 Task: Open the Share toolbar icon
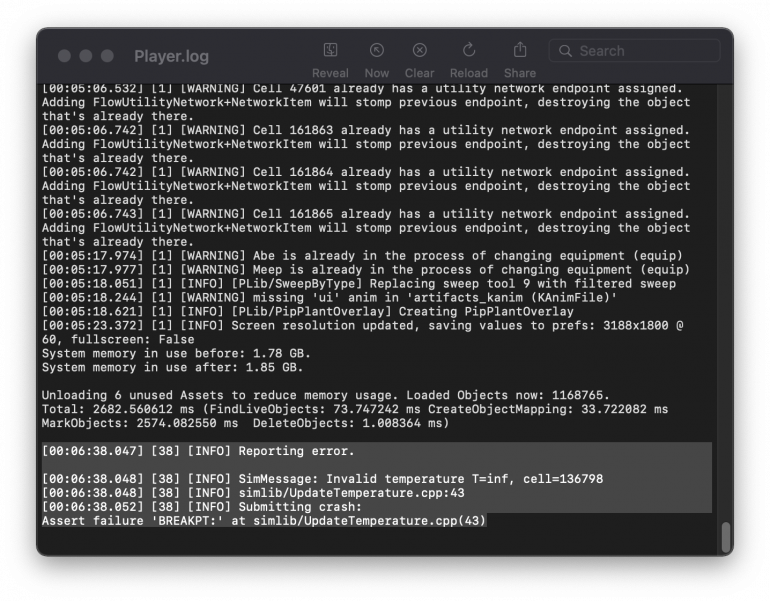coord(520,51)
